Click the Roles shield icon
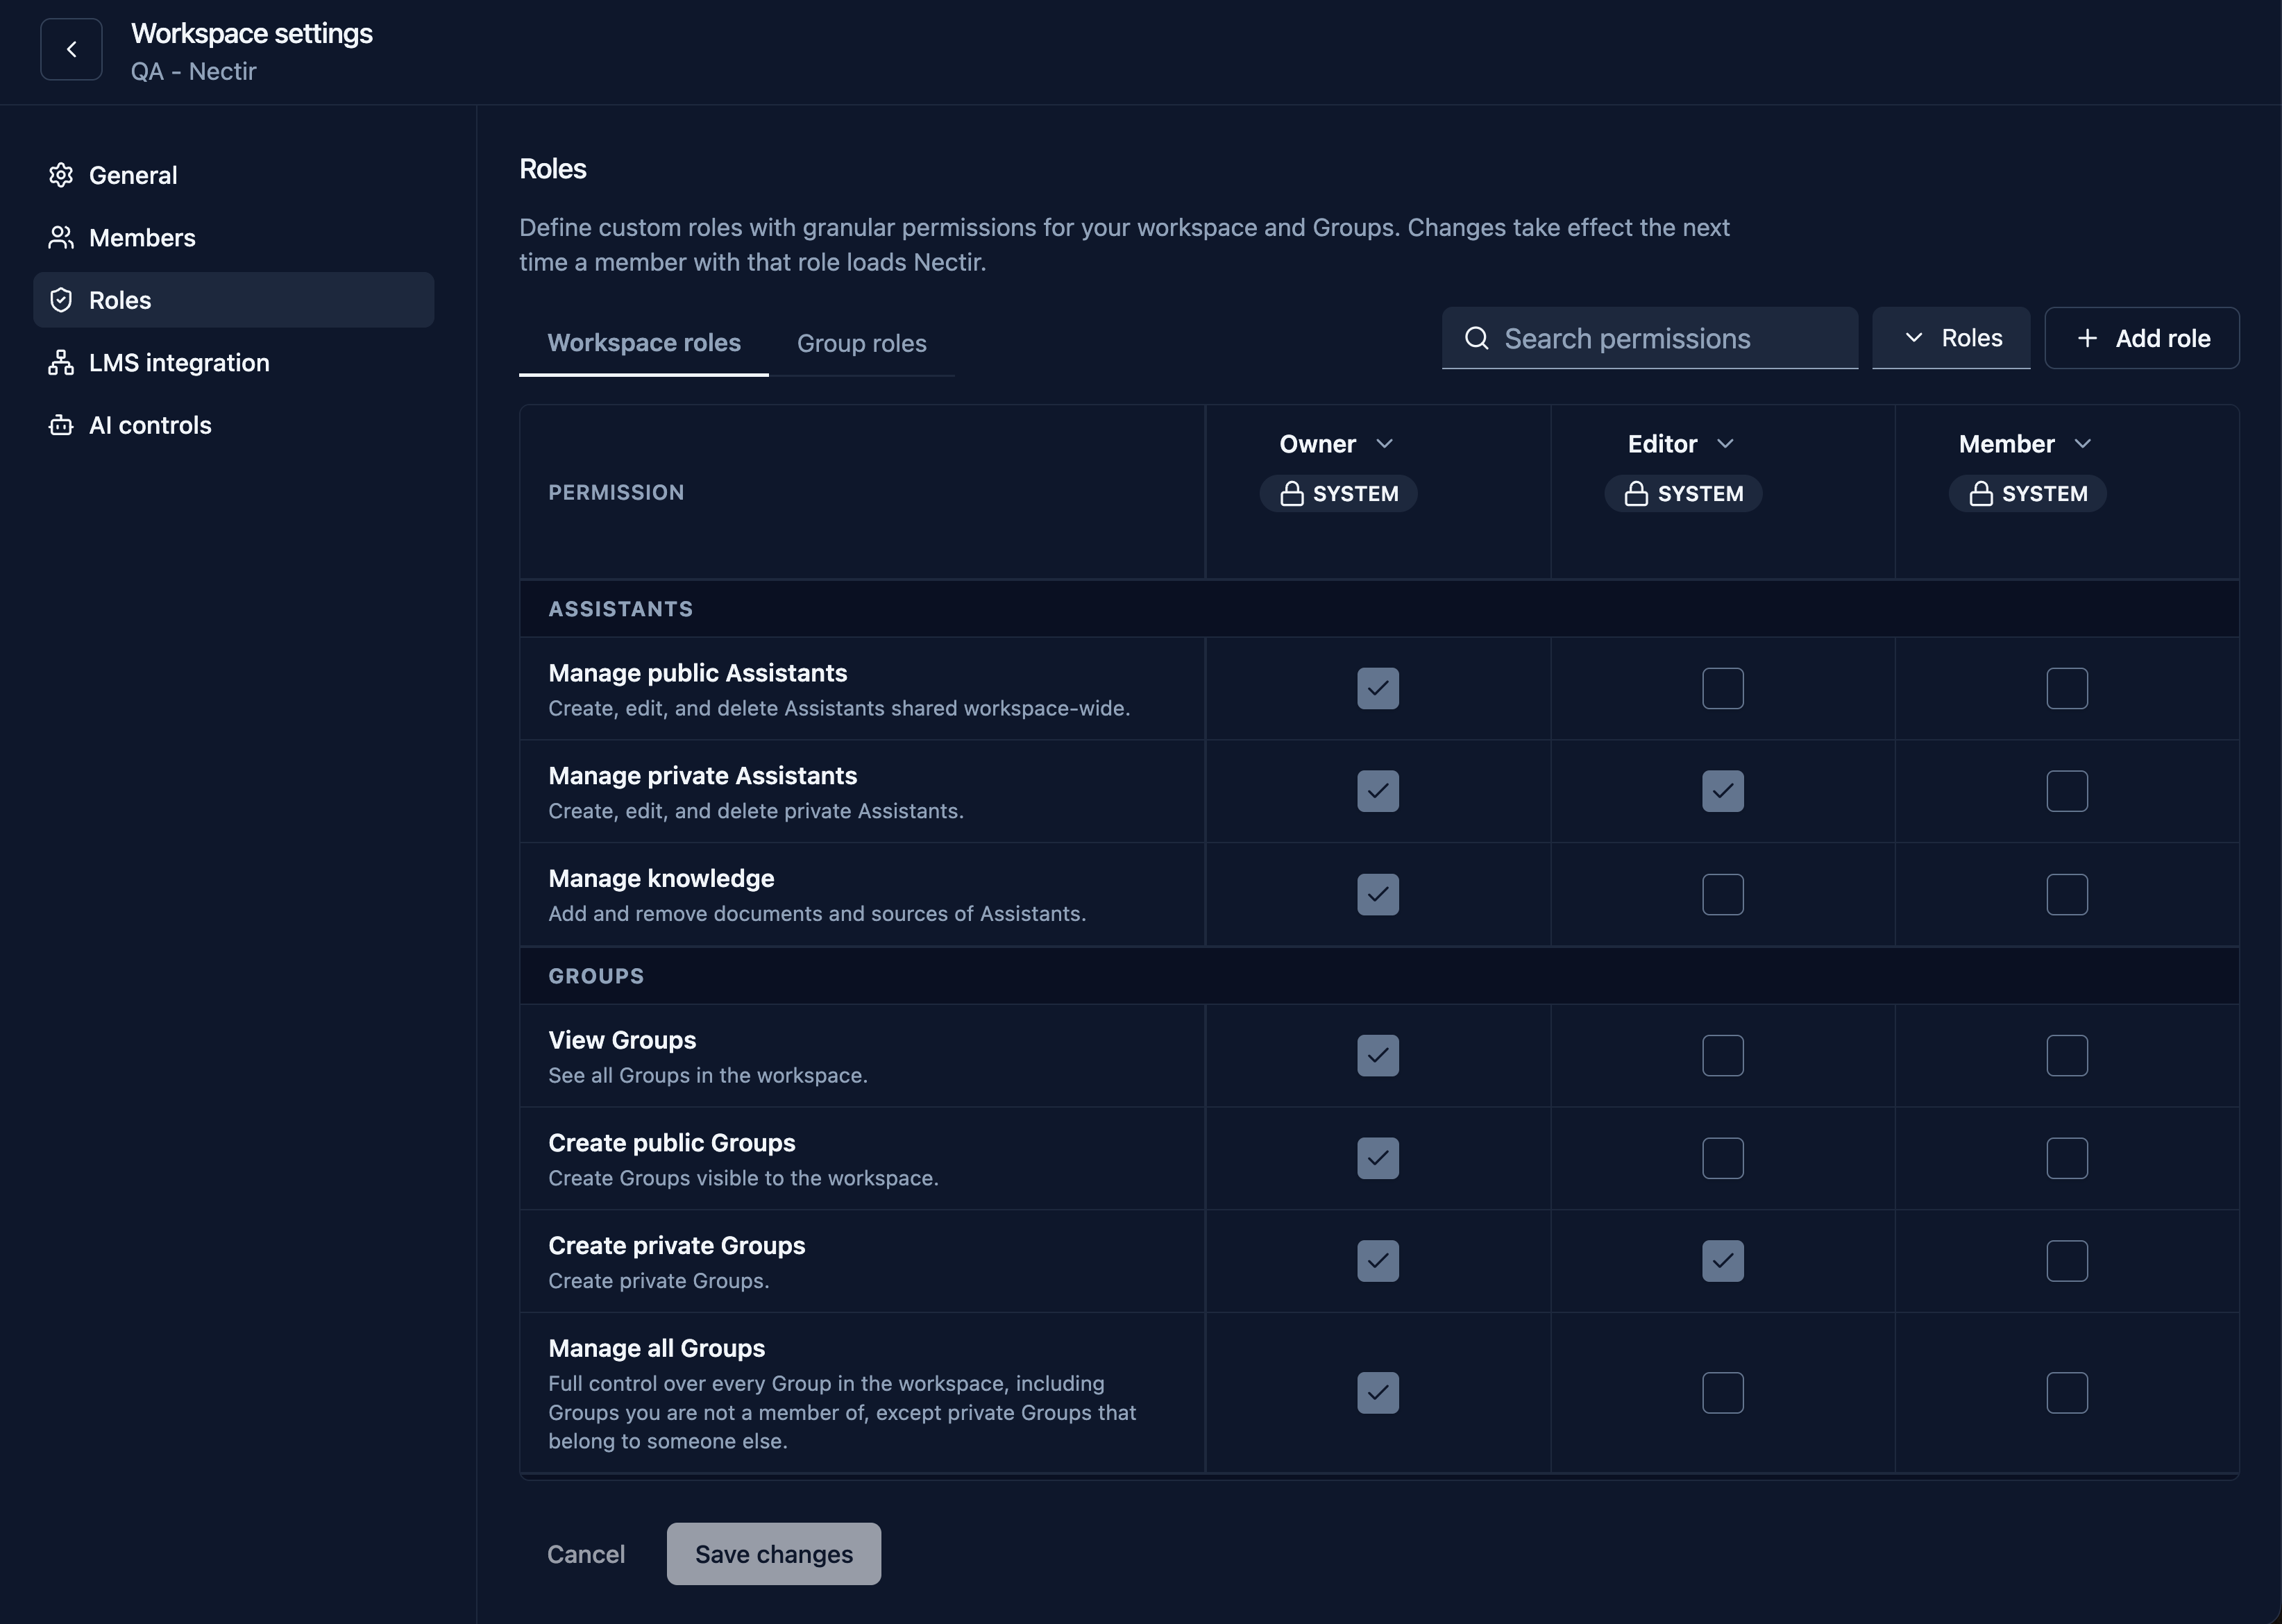Image resolution: width=2282 pixels, height=1624 pixels. point(61,300)
